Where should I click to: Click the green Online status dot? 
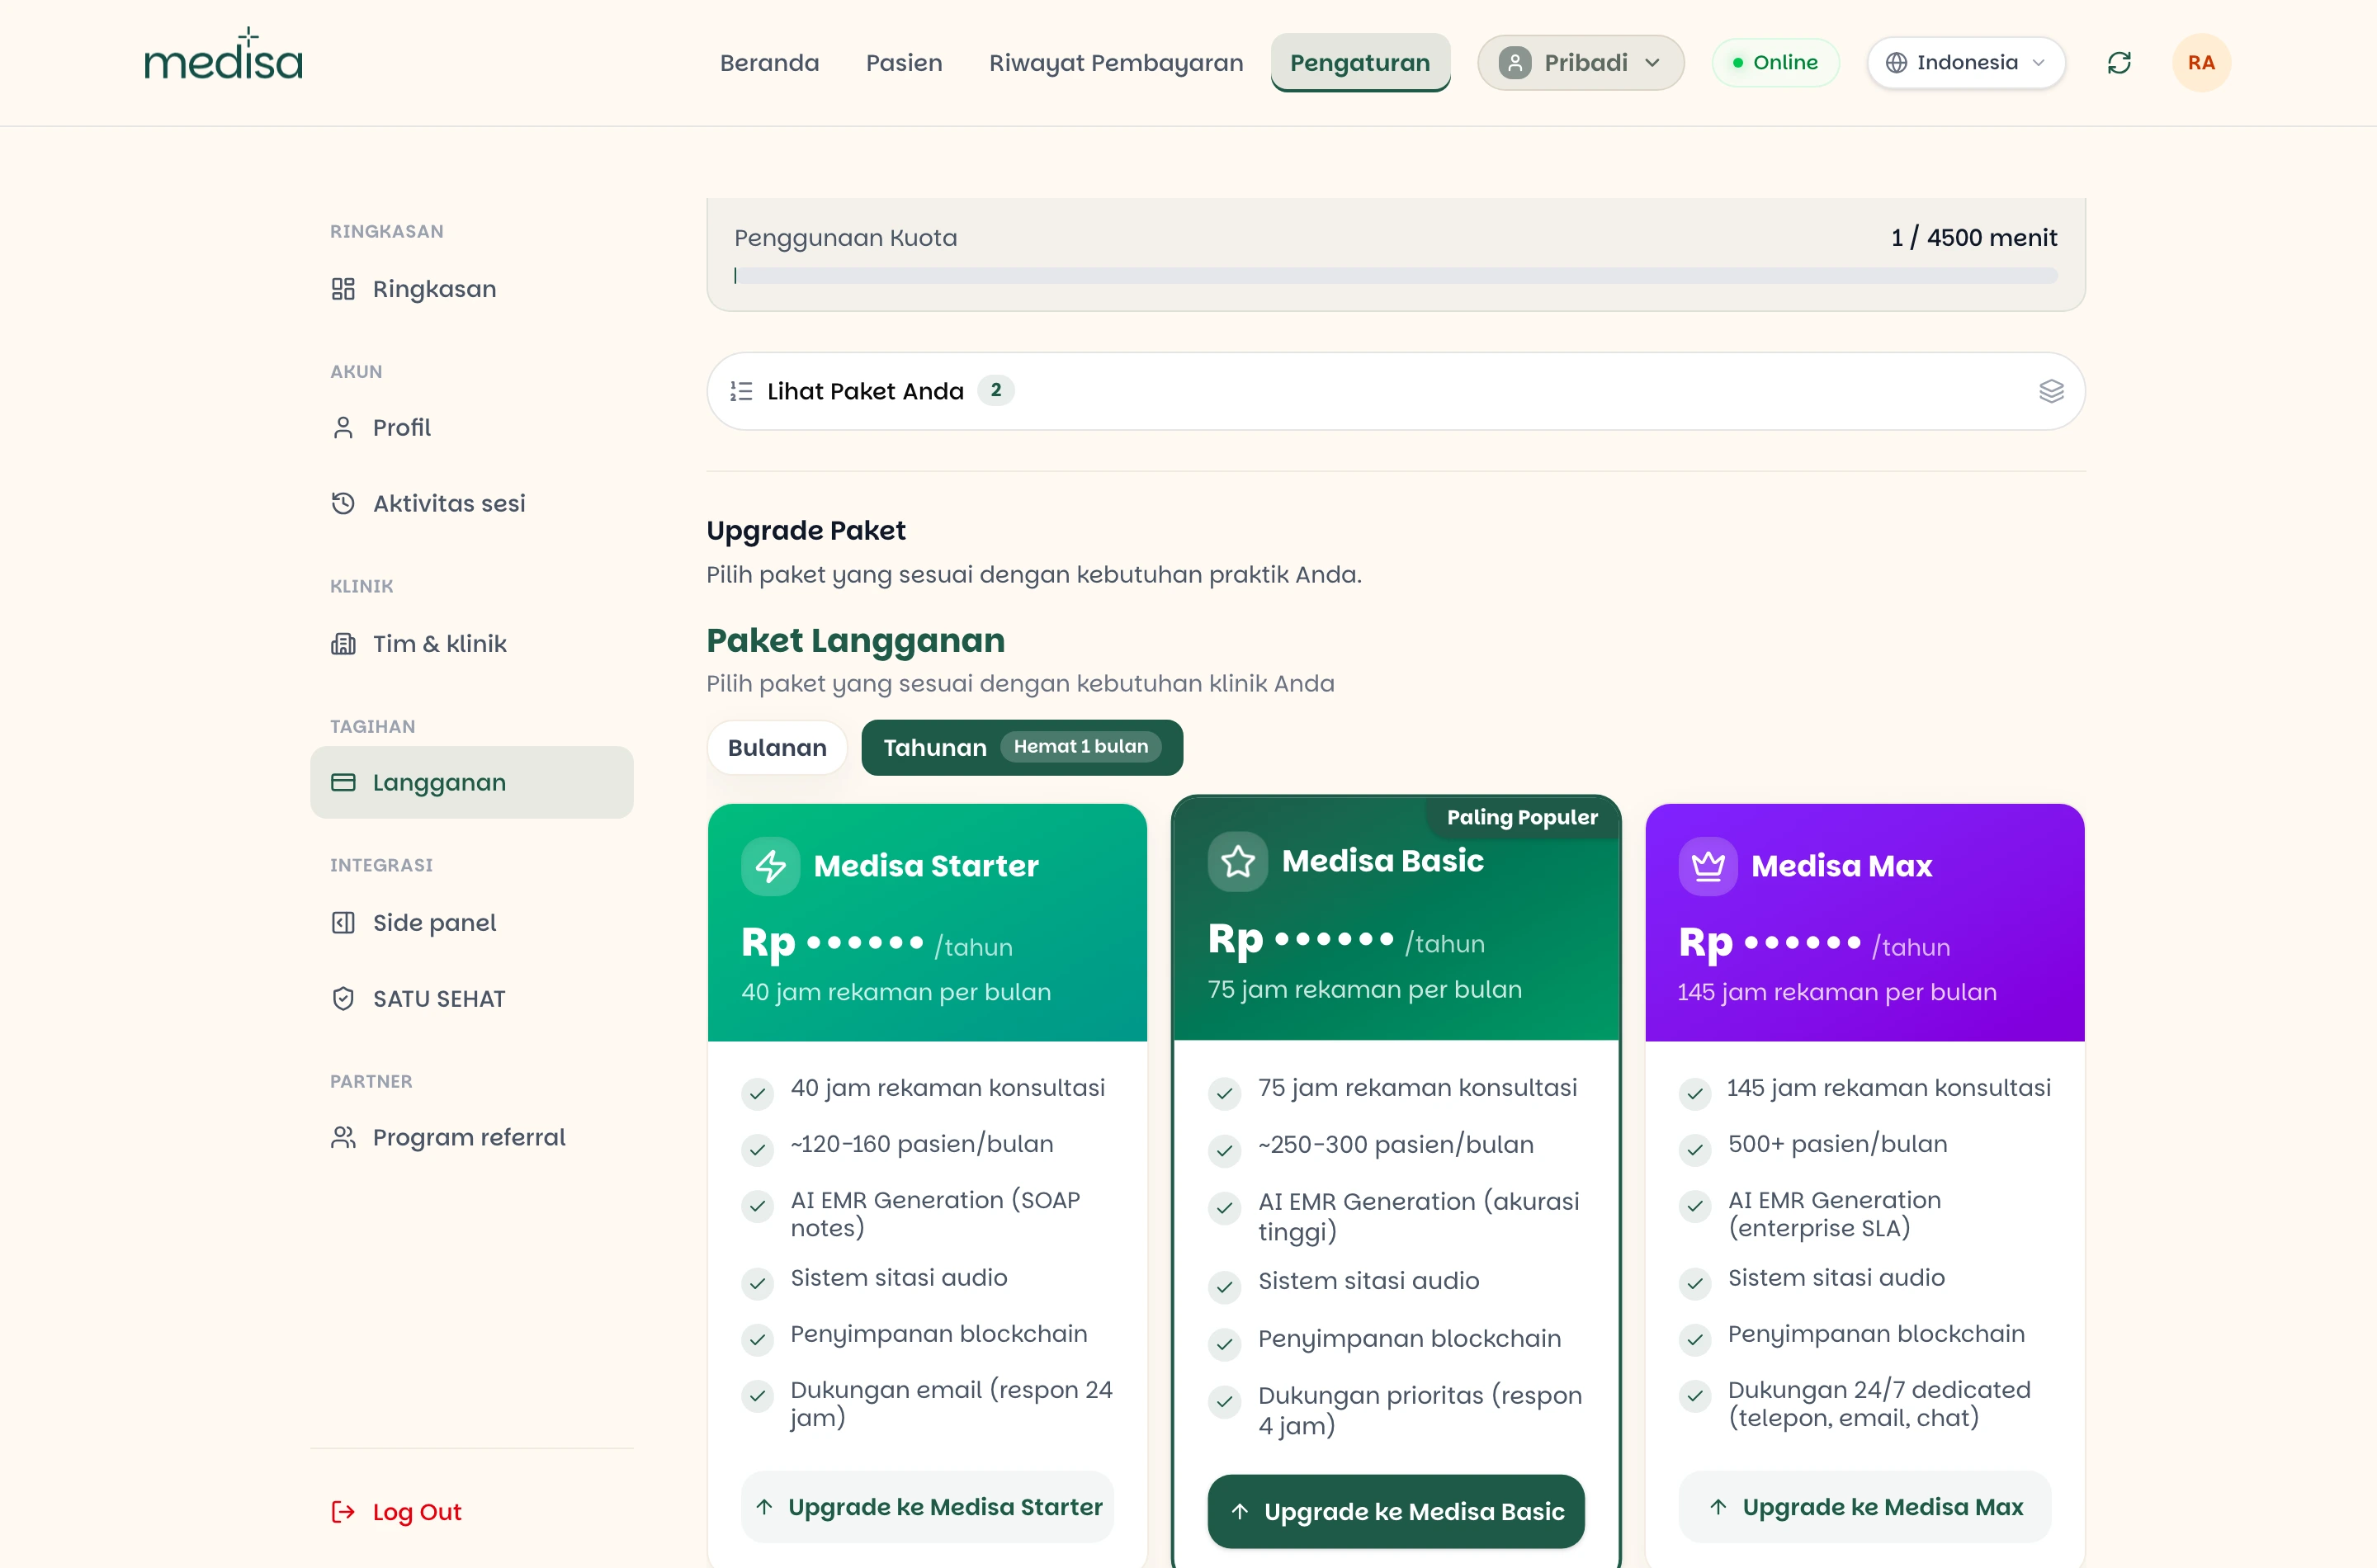coord(1738,63)
